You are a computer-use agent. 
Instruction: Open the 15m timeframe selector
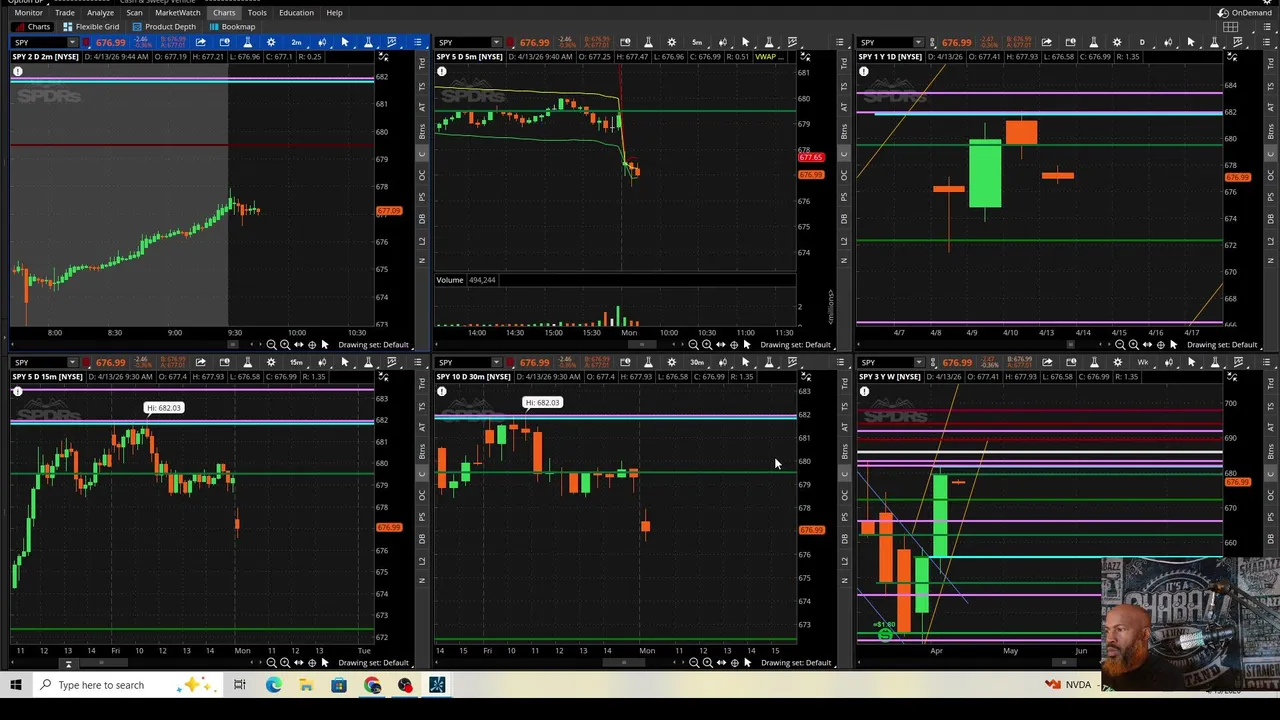pos(296,361)
